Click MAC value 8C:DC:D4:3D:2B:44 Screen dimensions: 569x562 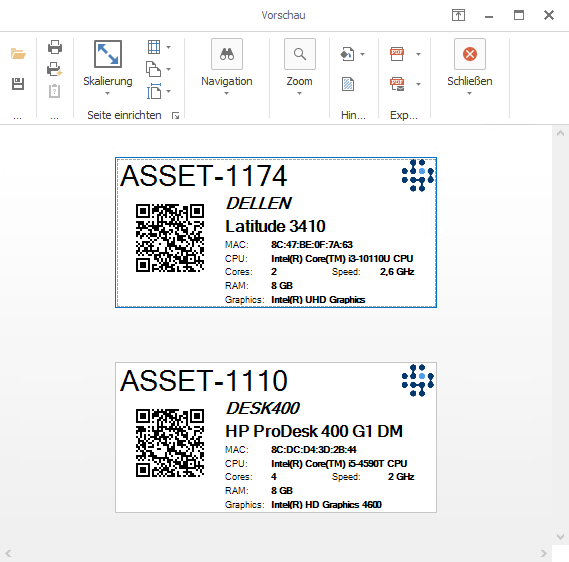pyautogui.click(x=314, y=450)
